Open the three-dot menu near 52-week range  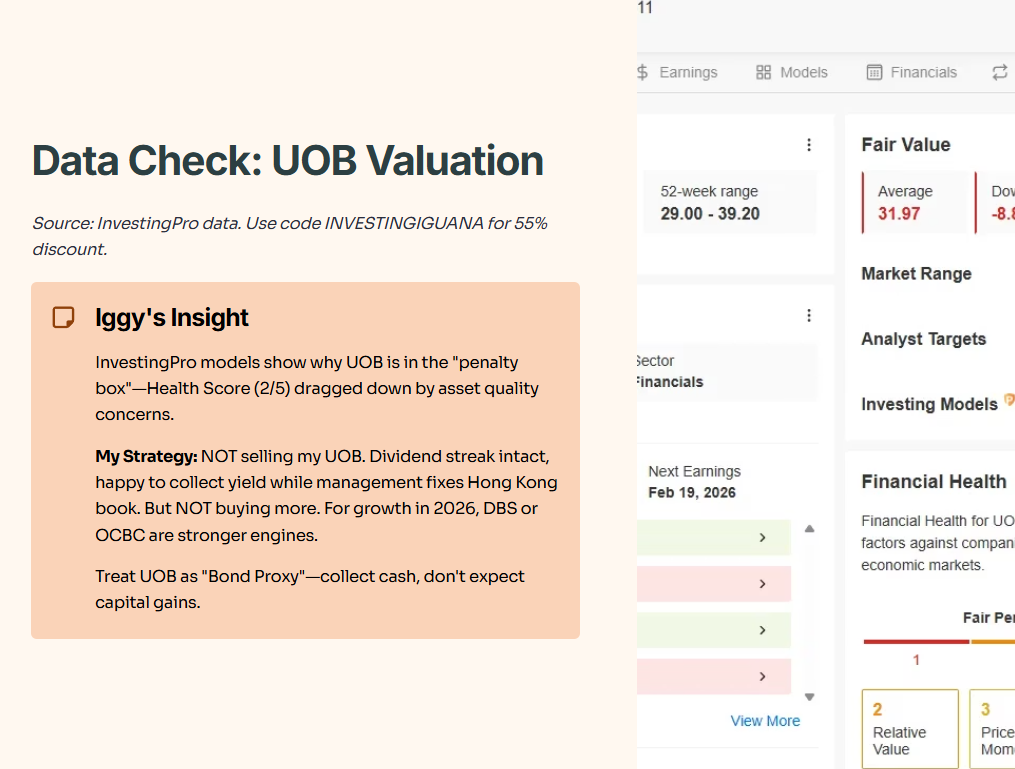pos(809,145)
